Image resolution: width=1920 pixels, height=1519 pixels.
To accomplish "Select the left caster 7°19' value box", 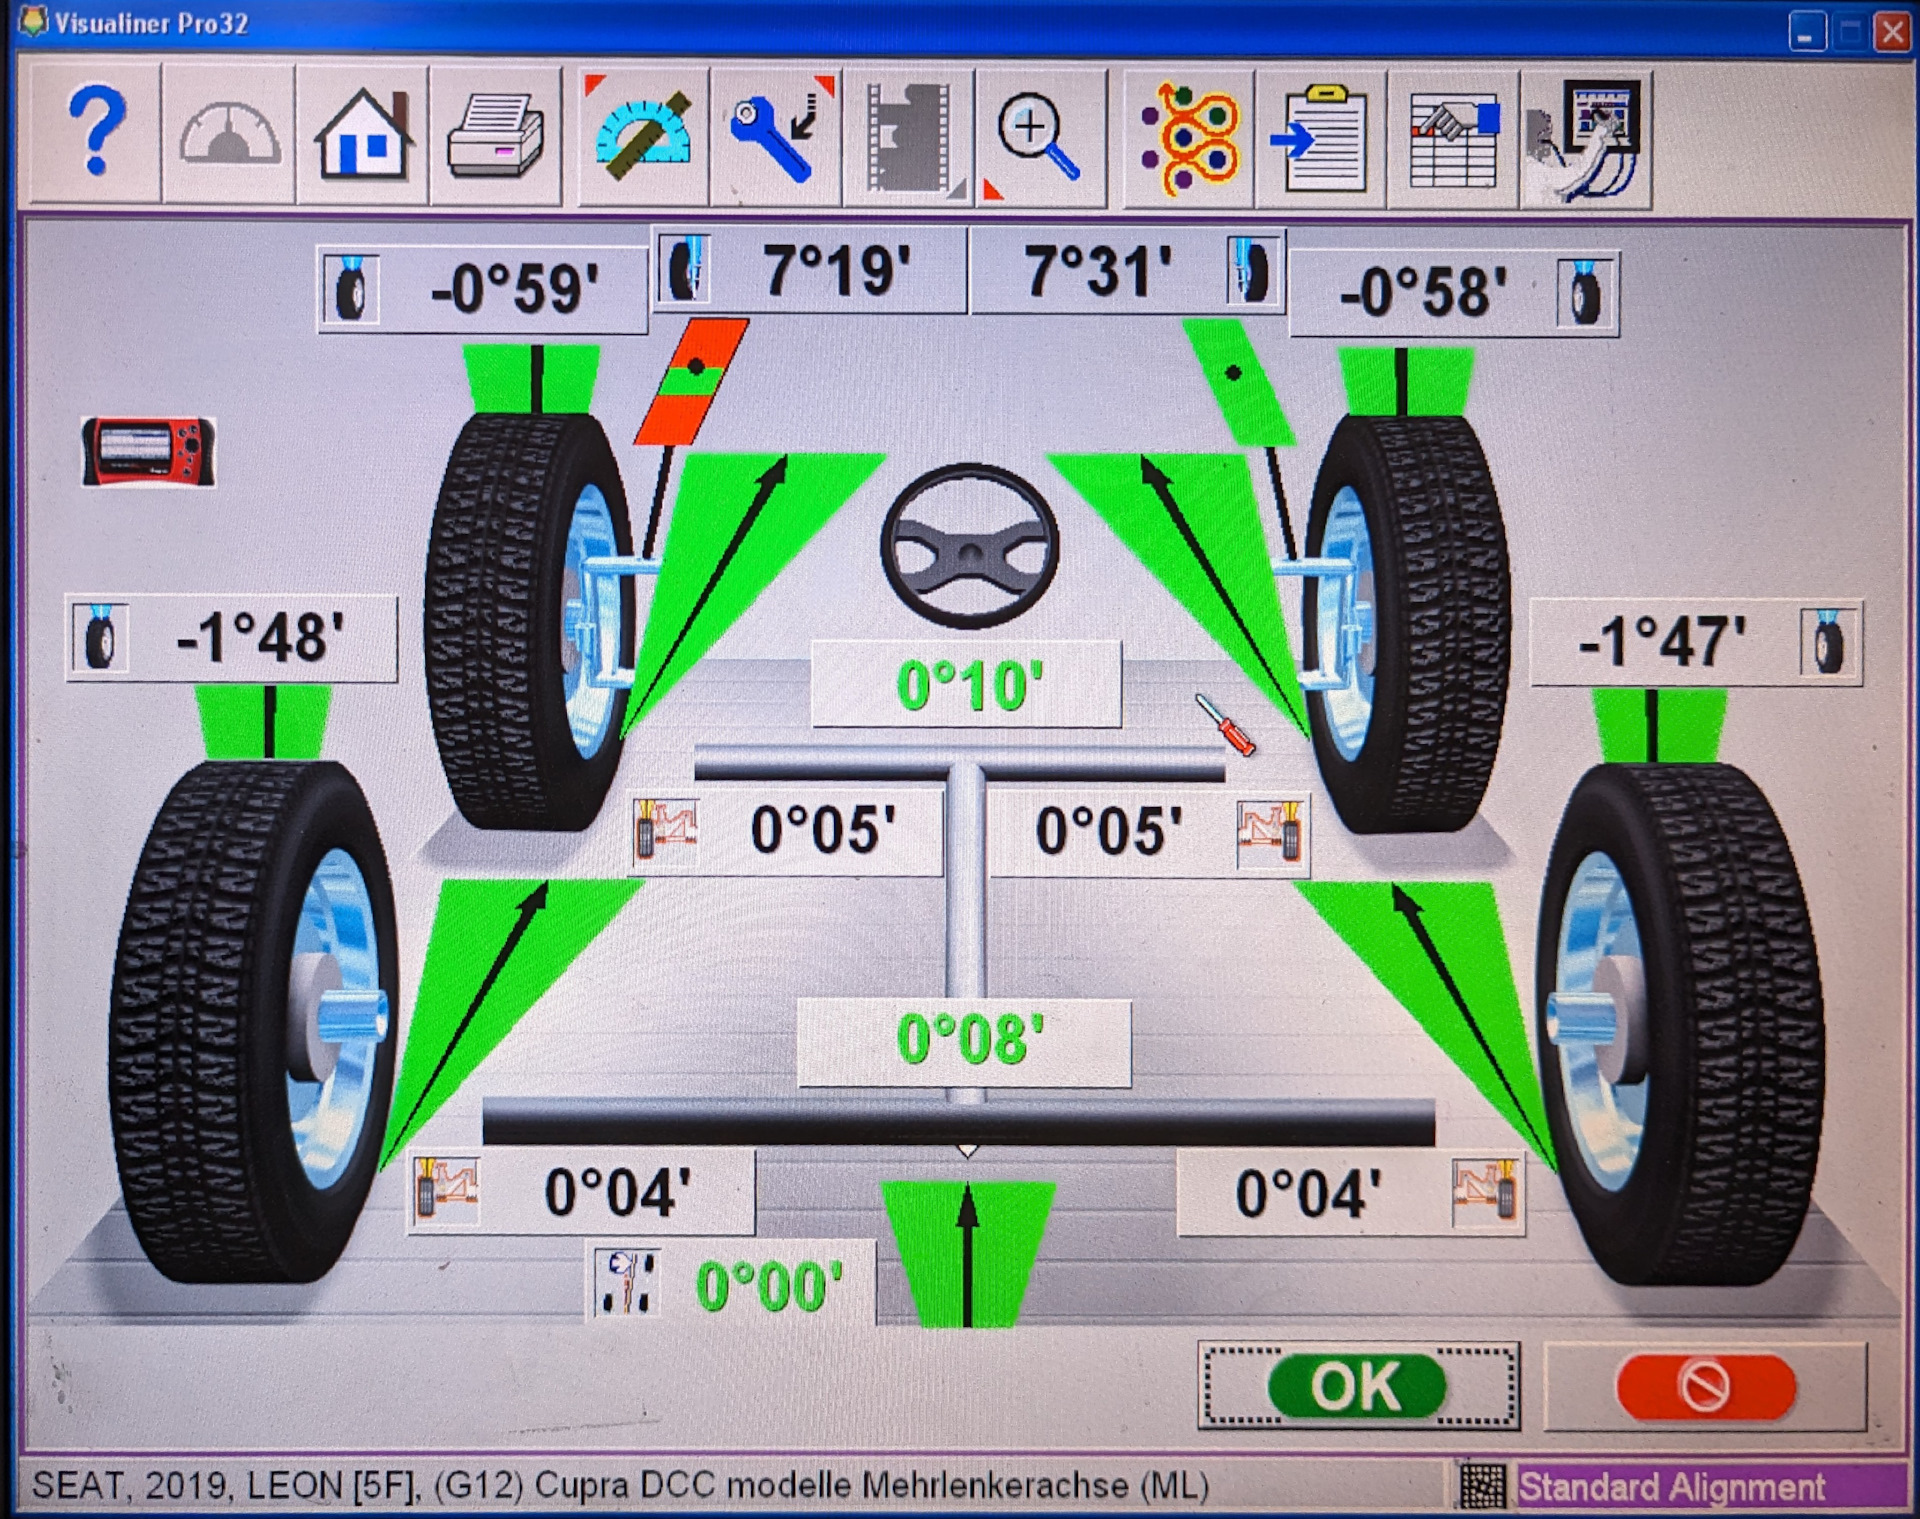I will (836, 271).
